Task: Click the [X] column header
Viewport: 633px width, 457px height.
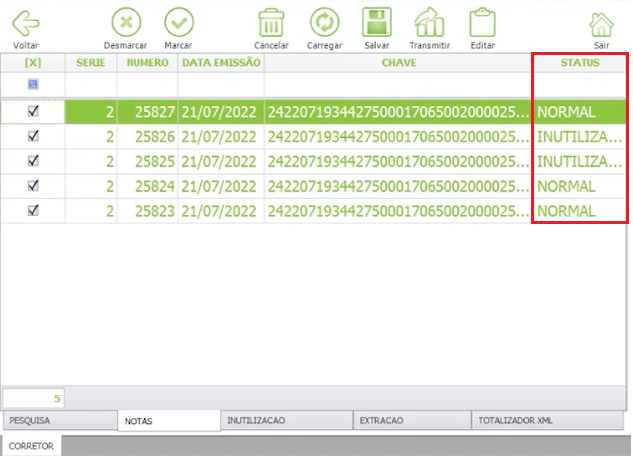Action: pyautogui.click(x=33, y=63)
